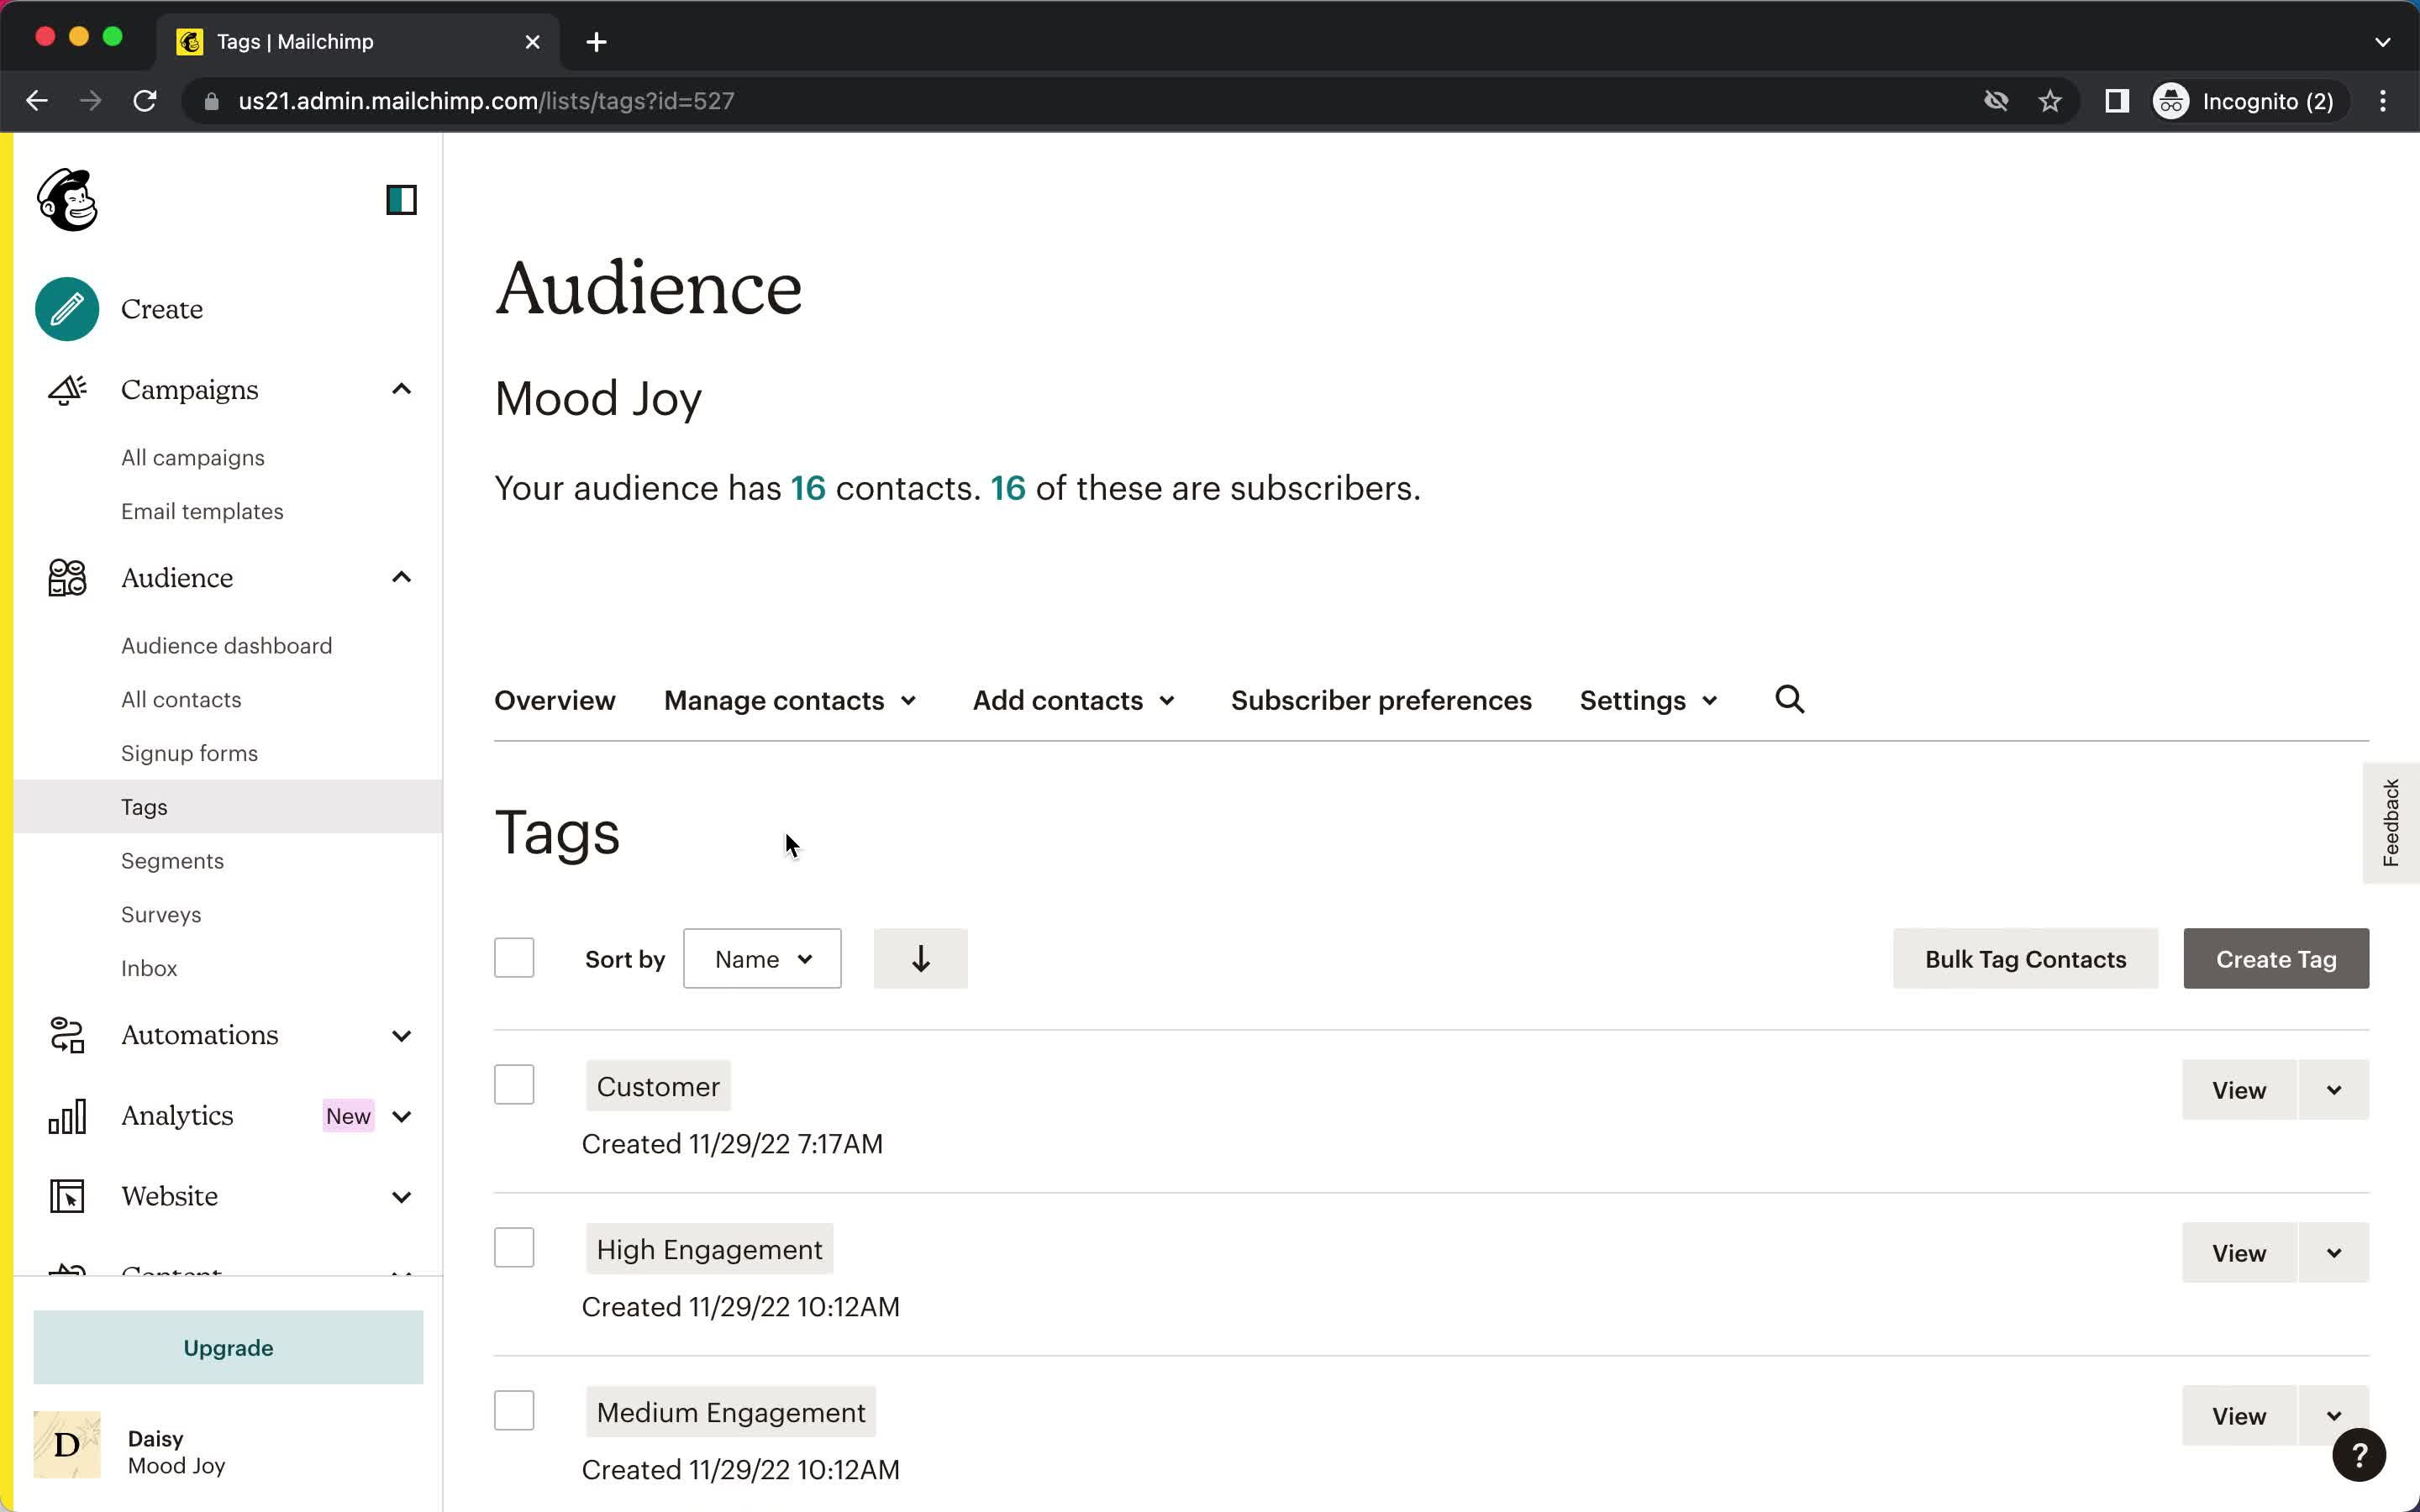
Task: Click the Analytics bar chart icon
Action: coord(67,1116)
